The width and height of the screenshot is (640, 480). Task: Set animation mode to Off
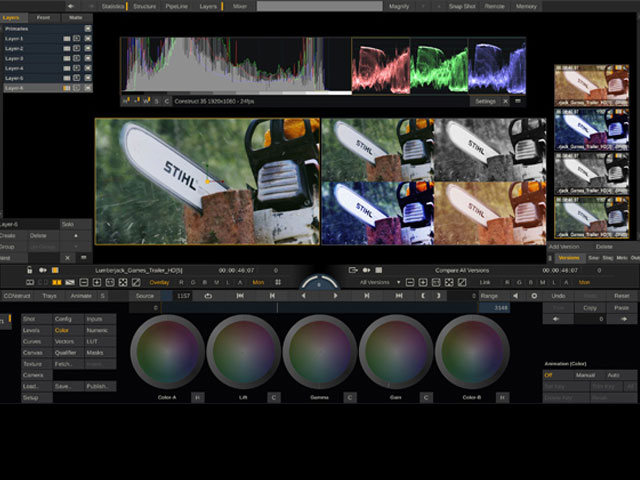(556, 375)
